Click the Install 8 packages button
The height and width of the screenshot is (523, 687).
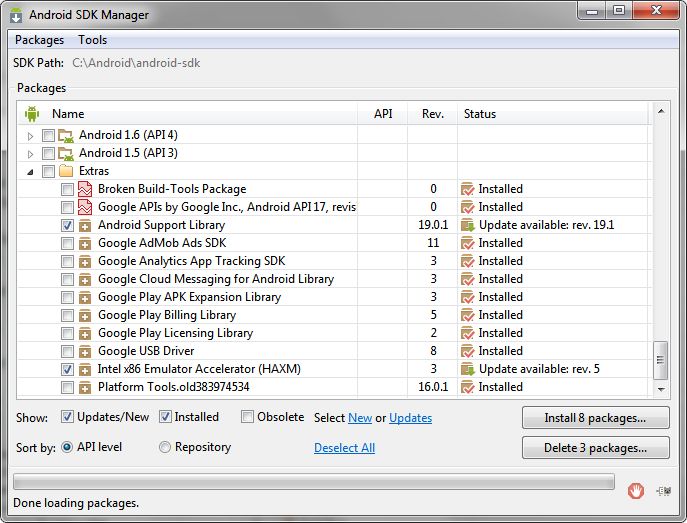pyautogui.click(x=595, y=418)
